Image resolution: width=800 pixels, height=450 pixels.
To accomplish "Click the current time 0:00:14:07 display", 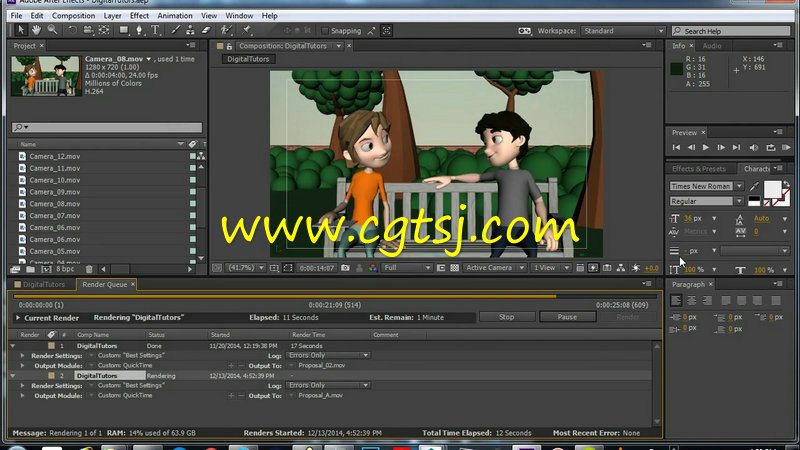I will point(316,268).
